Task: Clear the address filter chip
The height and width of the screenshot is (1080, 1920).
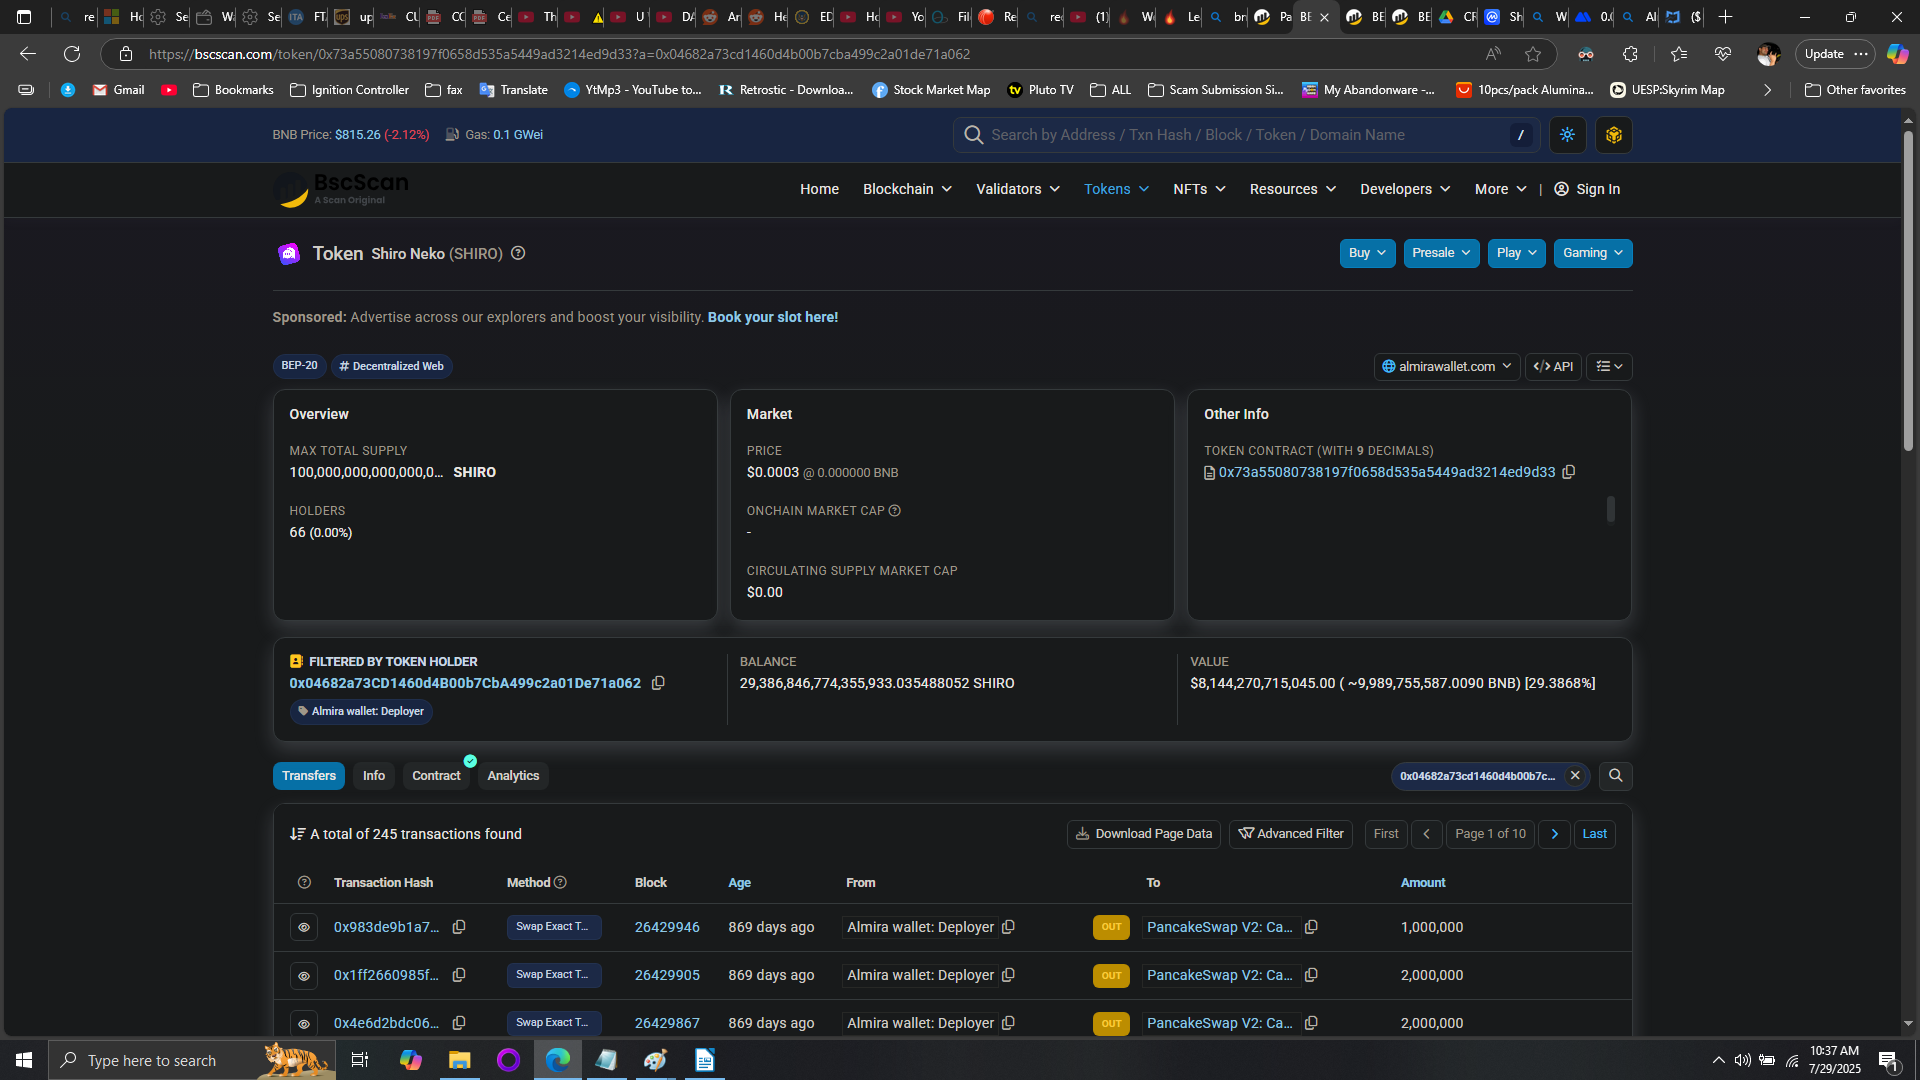Action: coord(1575,776)
